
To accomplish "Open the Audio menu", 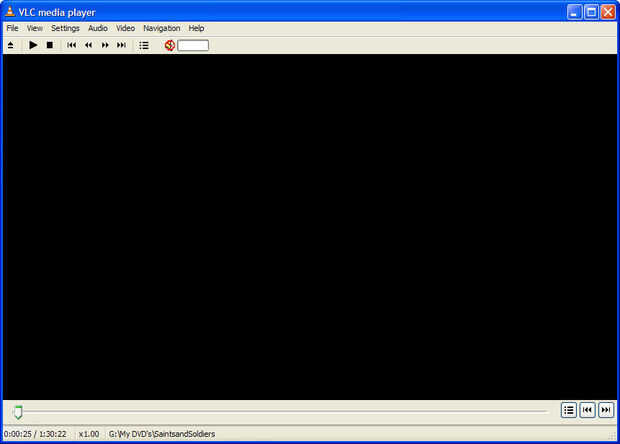I will (98, 28).
